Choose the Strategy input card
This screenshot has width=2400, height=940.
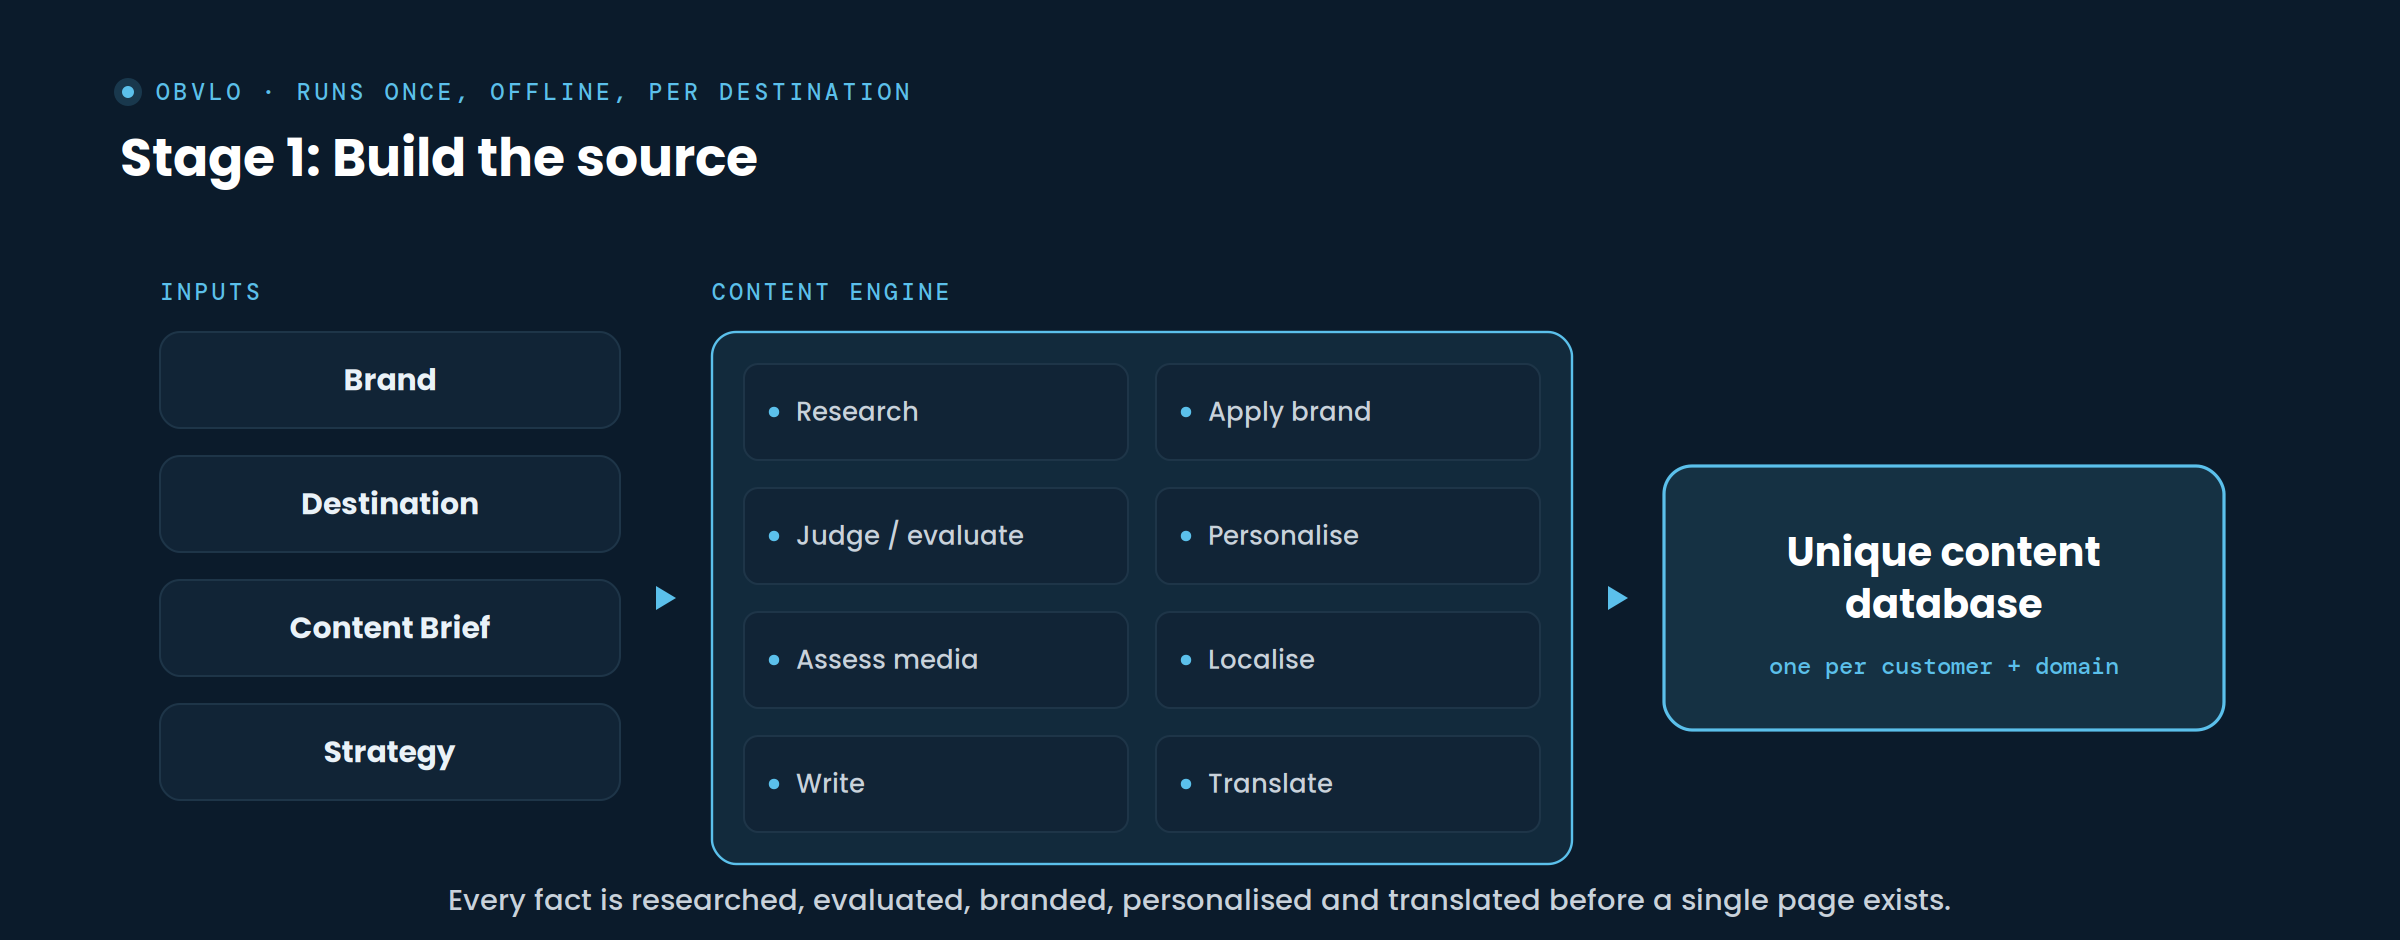click(x=390, y=752)
